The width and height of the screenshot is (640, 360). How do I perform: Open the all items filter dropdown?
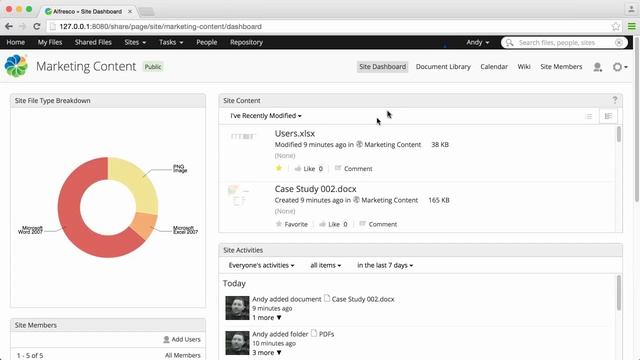(325, 265)
